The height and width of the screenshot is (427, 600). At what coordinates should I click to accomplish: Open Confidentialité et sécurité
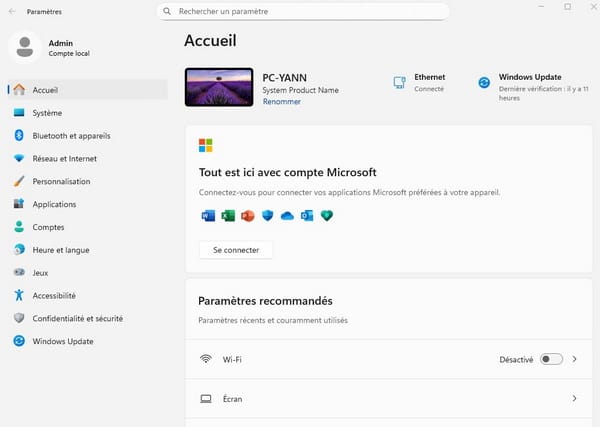tap(88, 318)
